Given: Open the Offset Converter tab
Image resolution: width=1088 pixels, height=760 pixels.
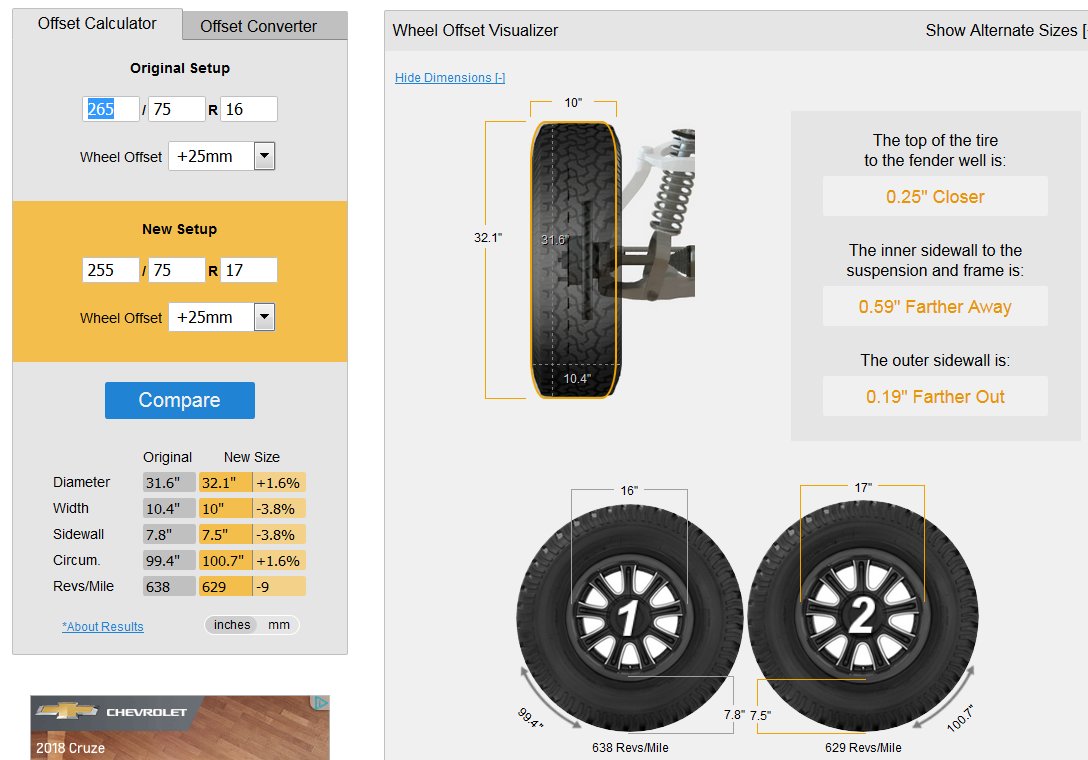Looking at the screenshot, I should pos(264,26).
